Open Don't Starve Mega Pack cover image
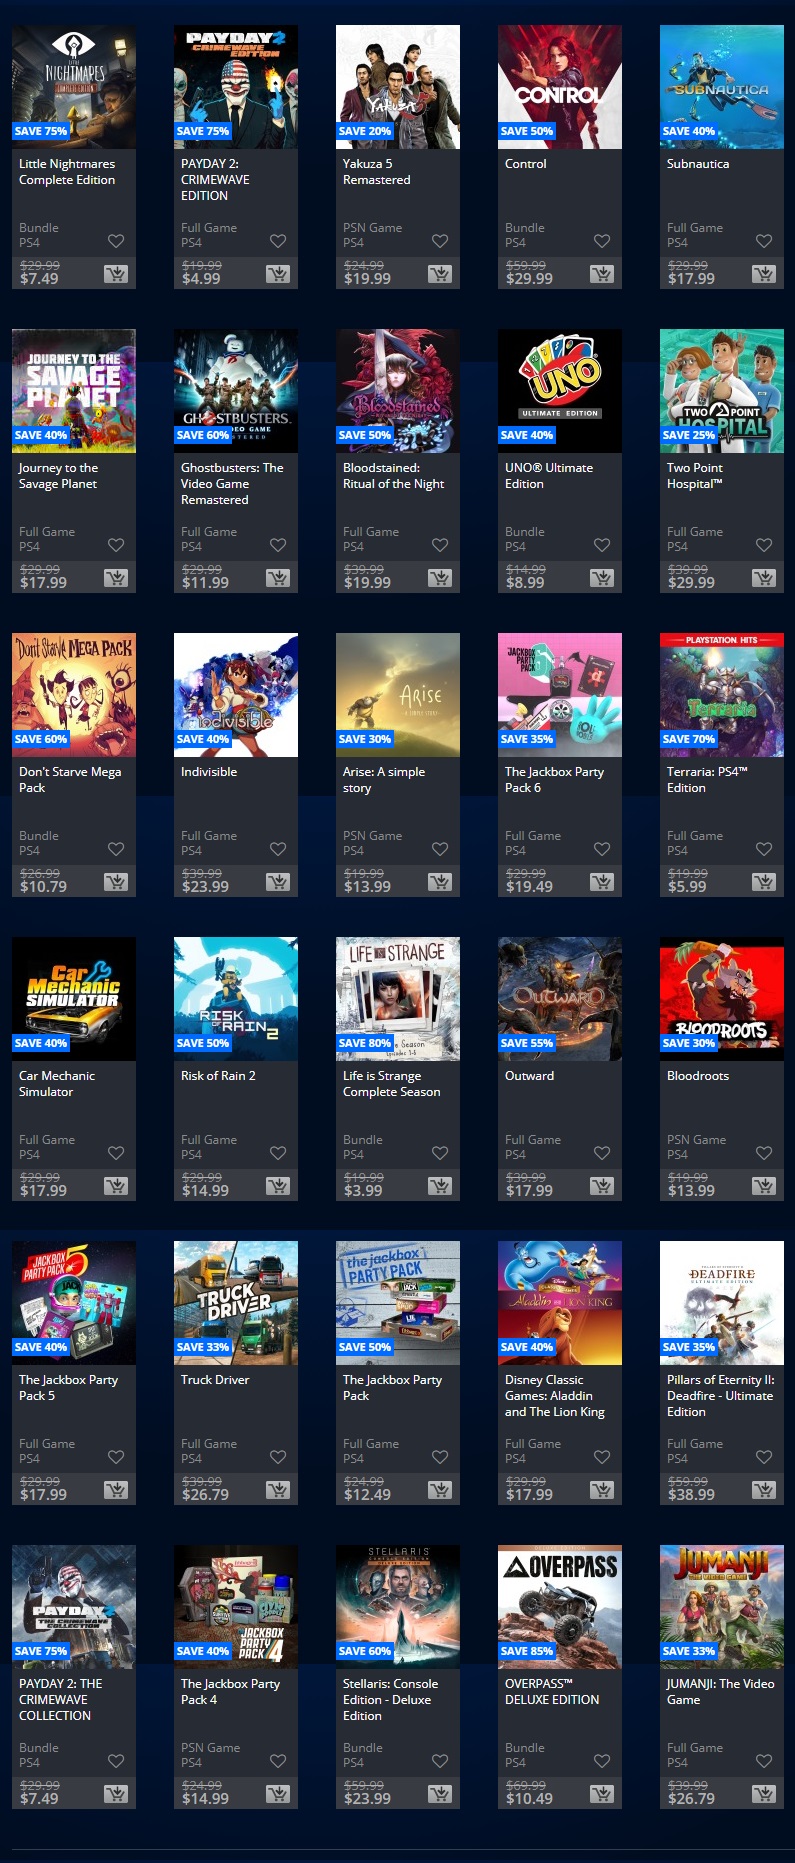The height and width of the screenshot is (1863, 795). (74, 695)
